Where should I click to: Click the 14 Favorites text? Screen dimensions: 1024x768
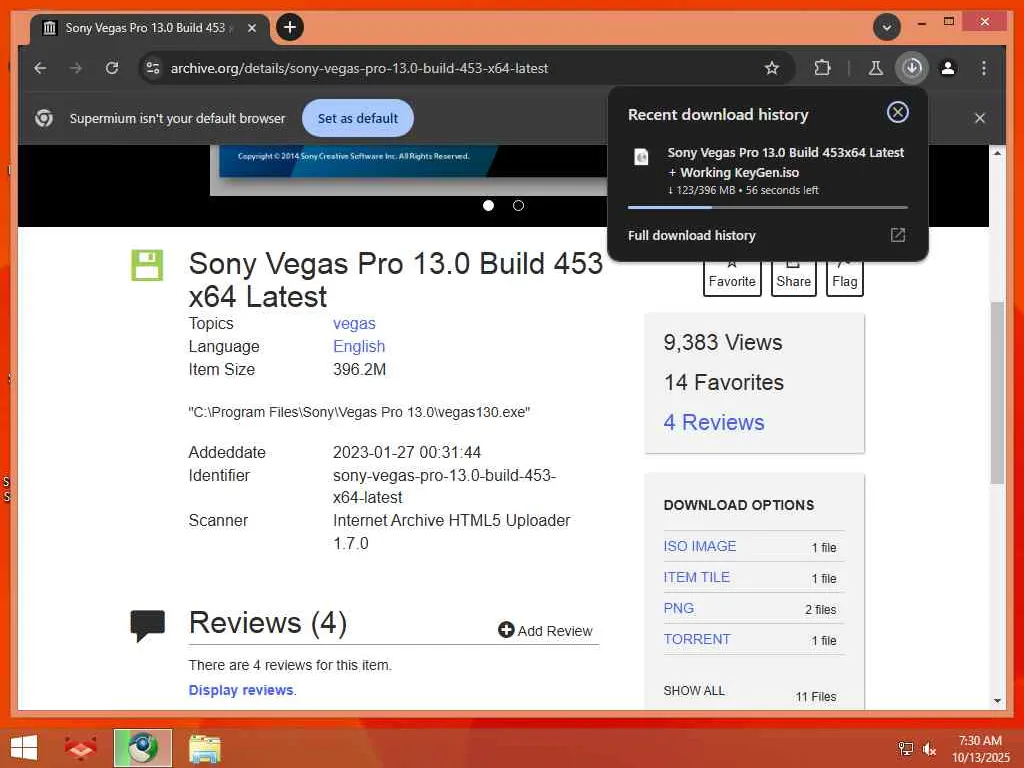pyautogui.click(x=724, y=382)
